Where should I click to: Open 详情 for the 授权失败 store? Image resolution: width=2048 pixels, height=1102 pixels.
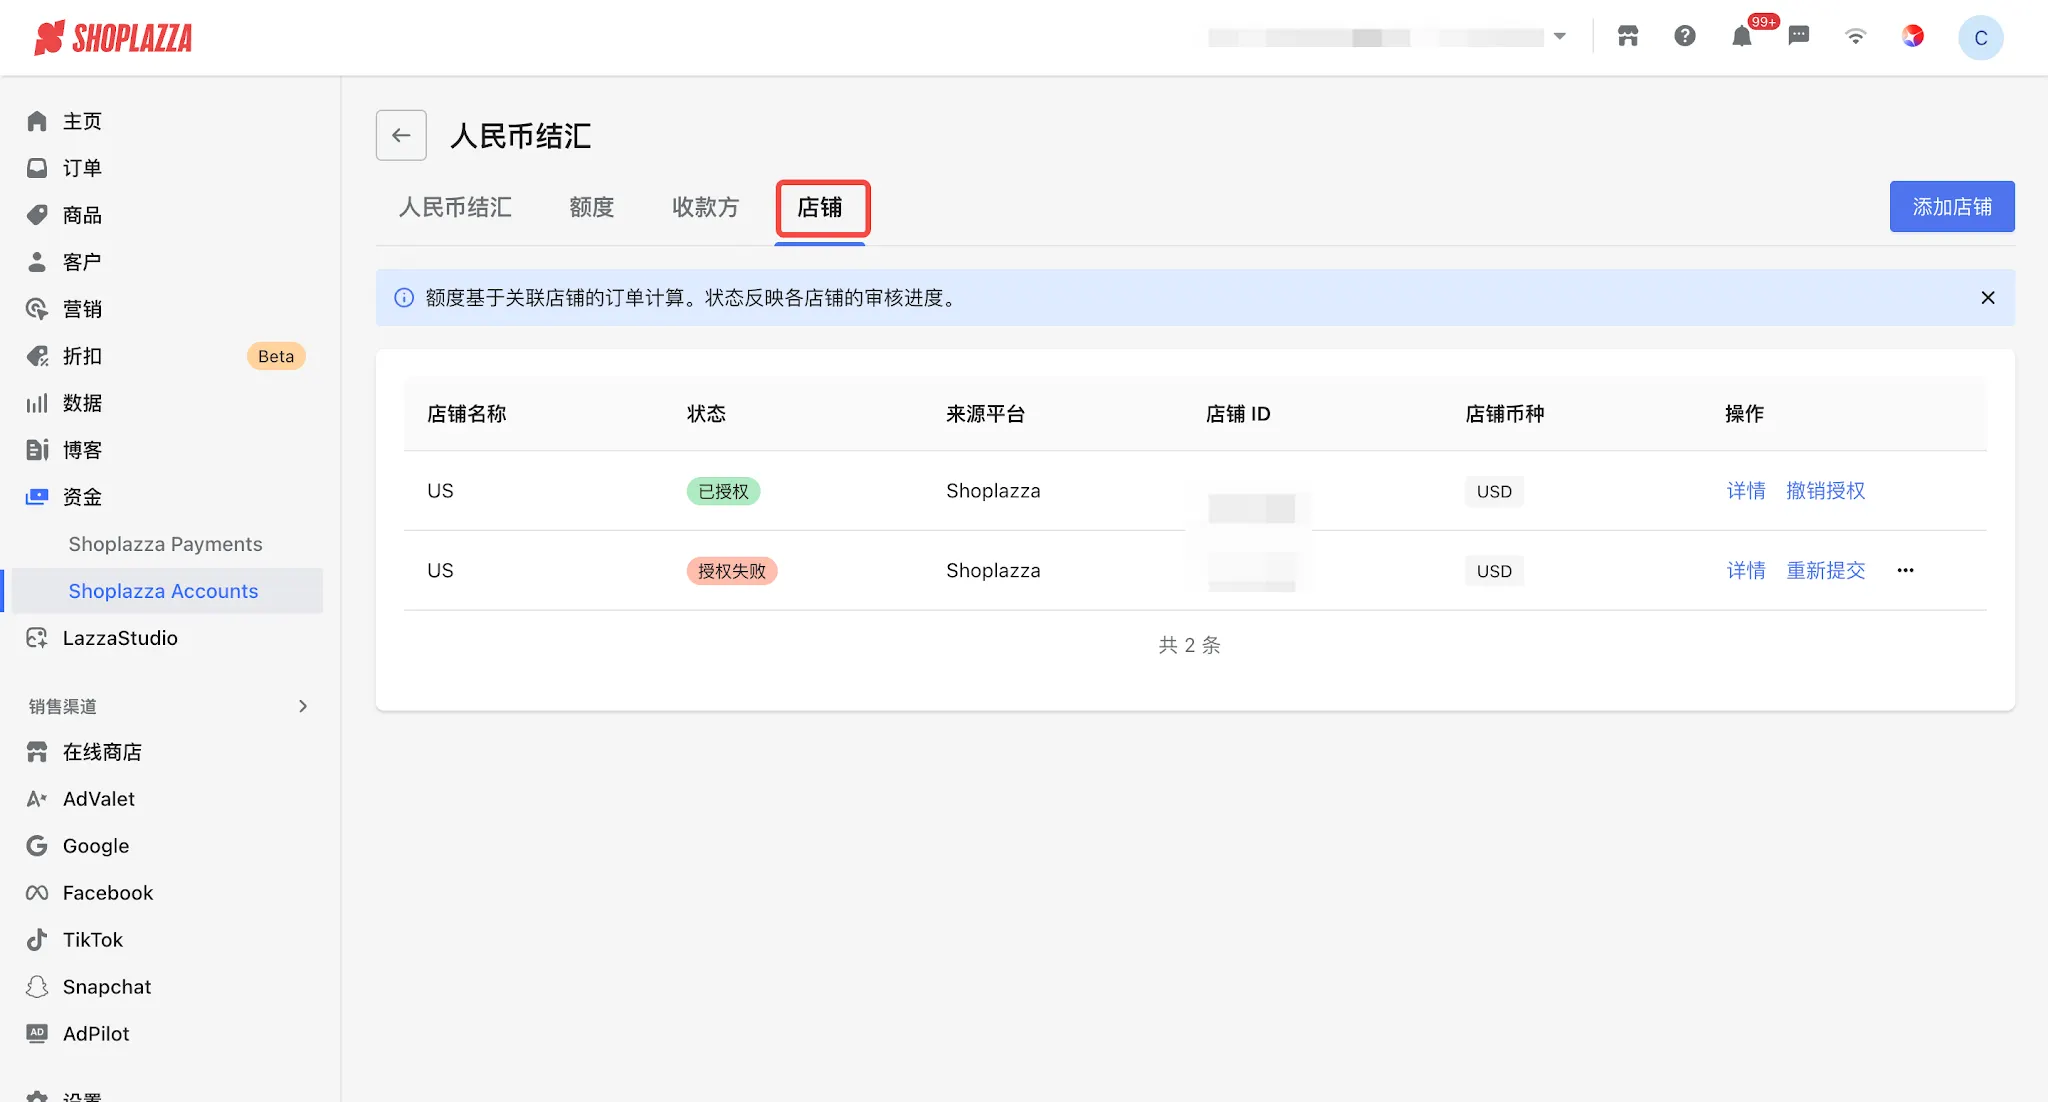coord(1746,571)
